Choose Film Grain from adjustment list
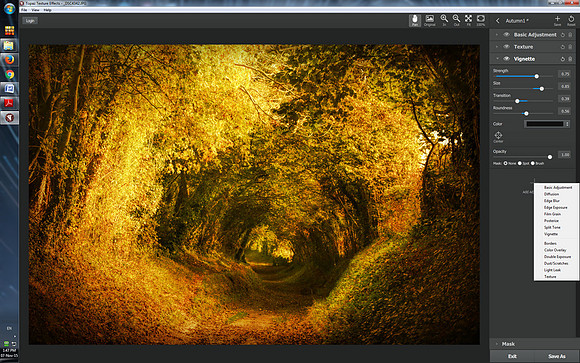This screenshot has width=580, height=363. pyautogui.click(x=552, y=214)
